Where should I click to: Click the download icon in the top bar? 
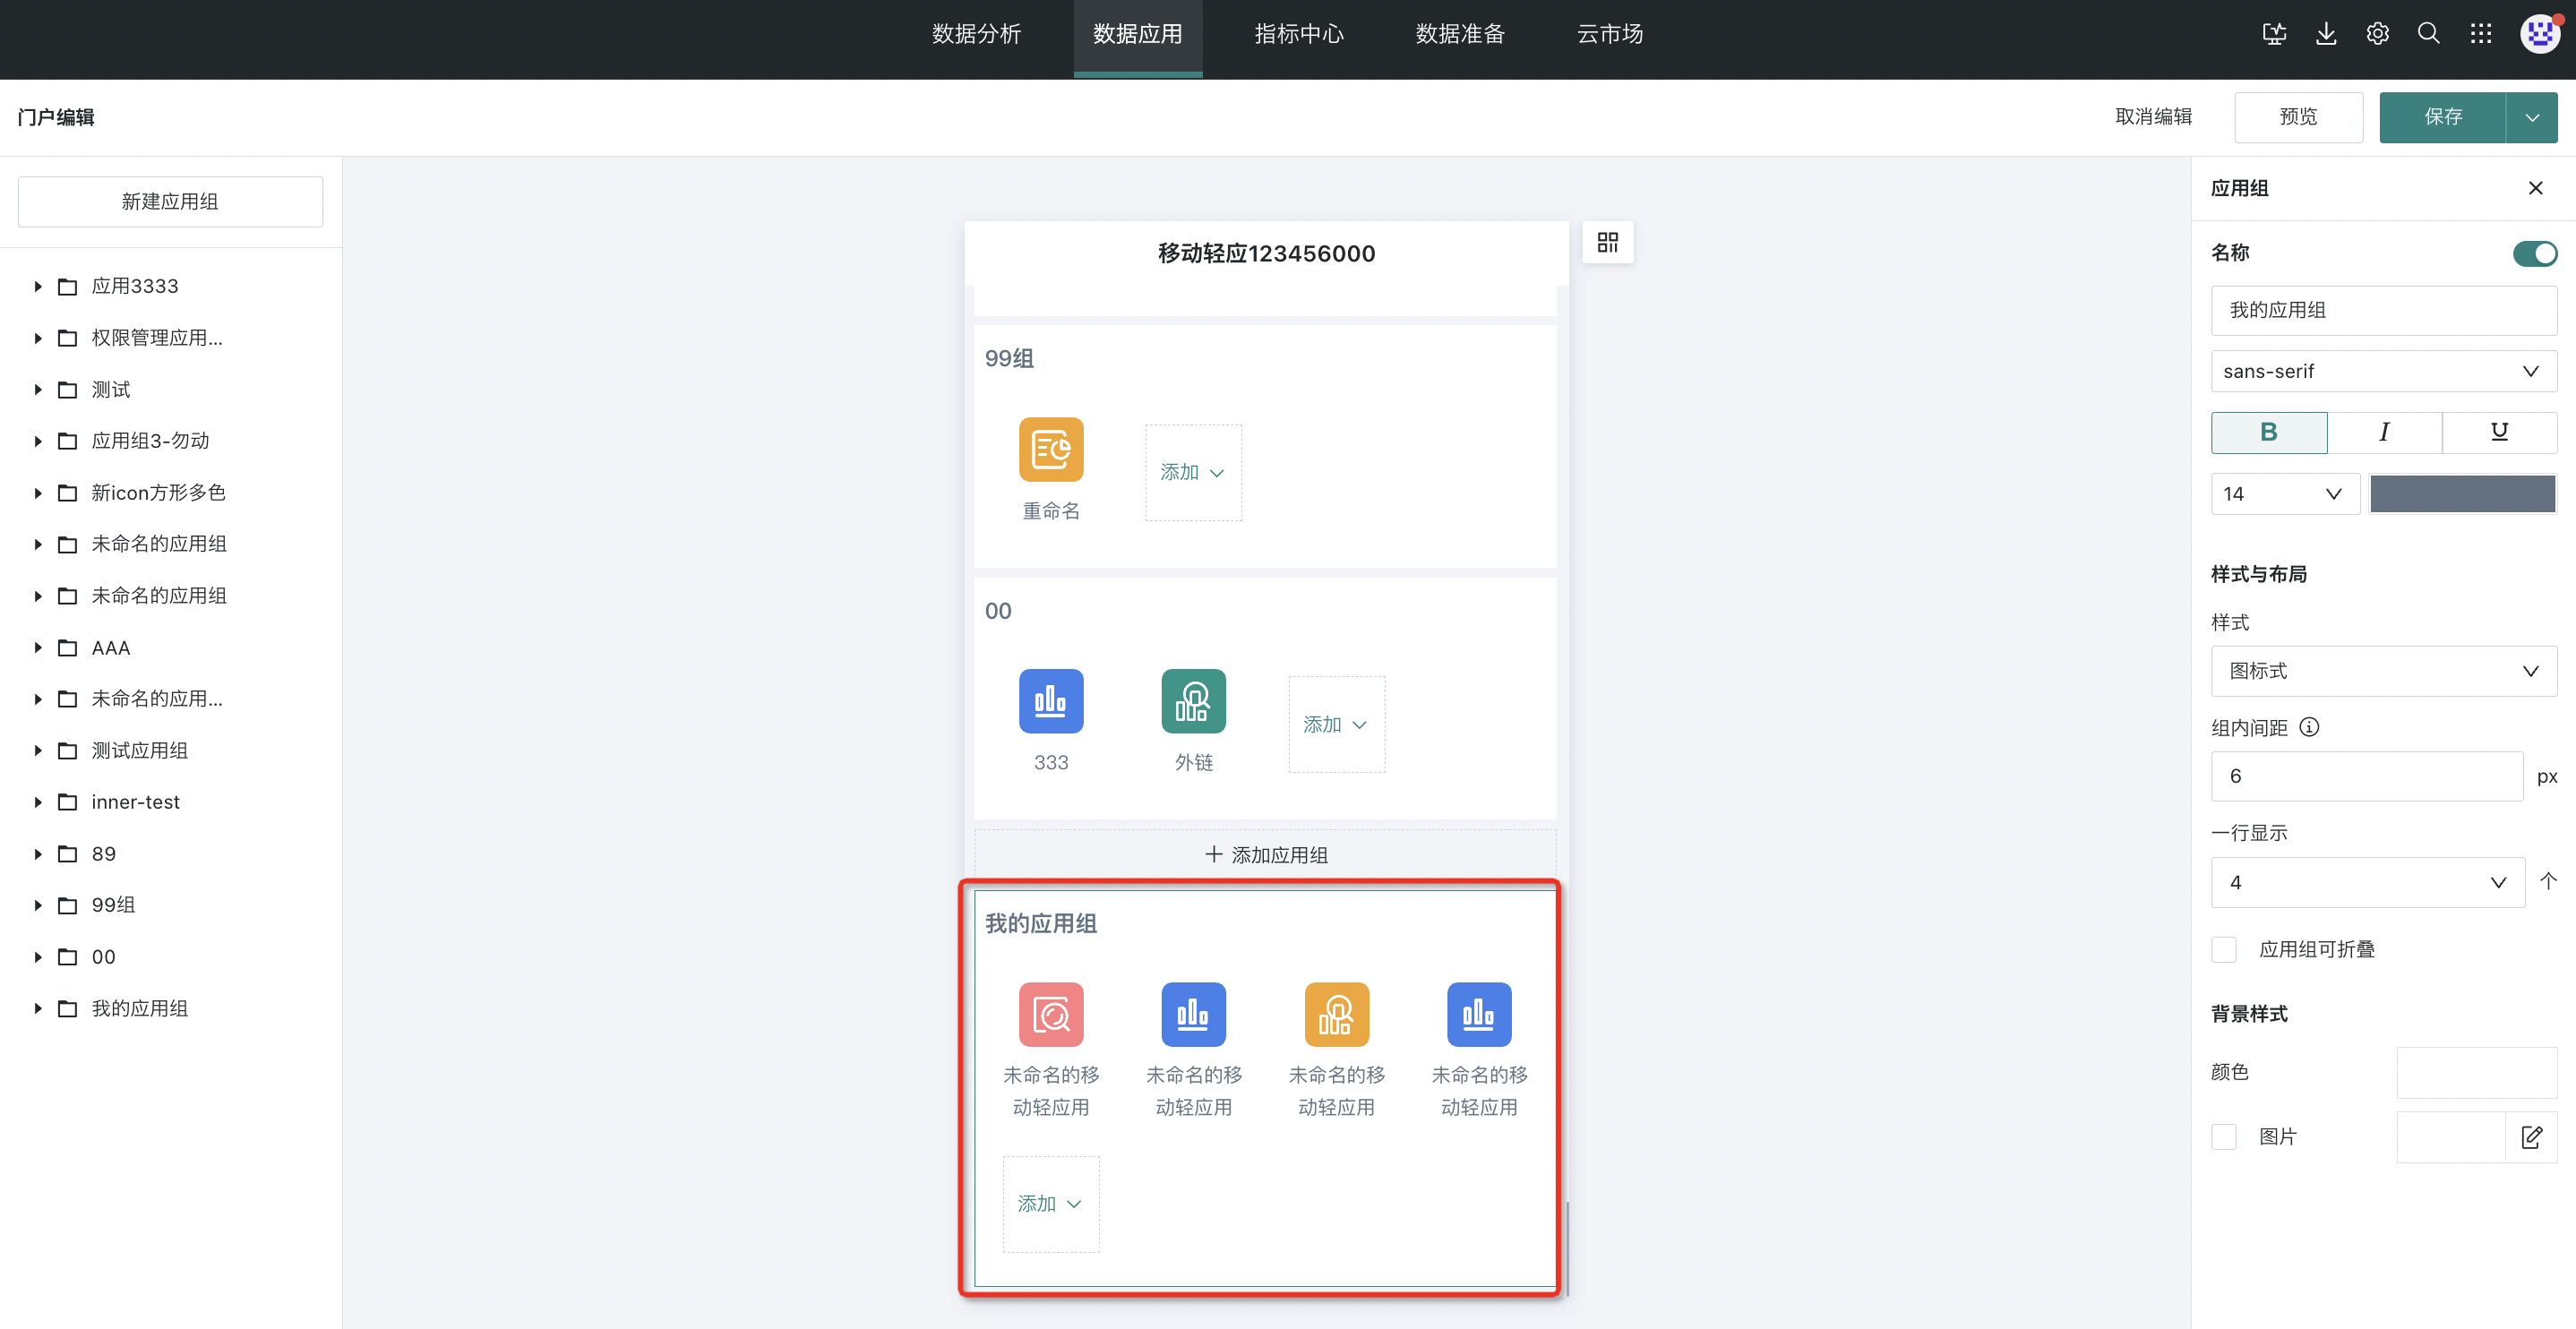[x=2326, y=34]
